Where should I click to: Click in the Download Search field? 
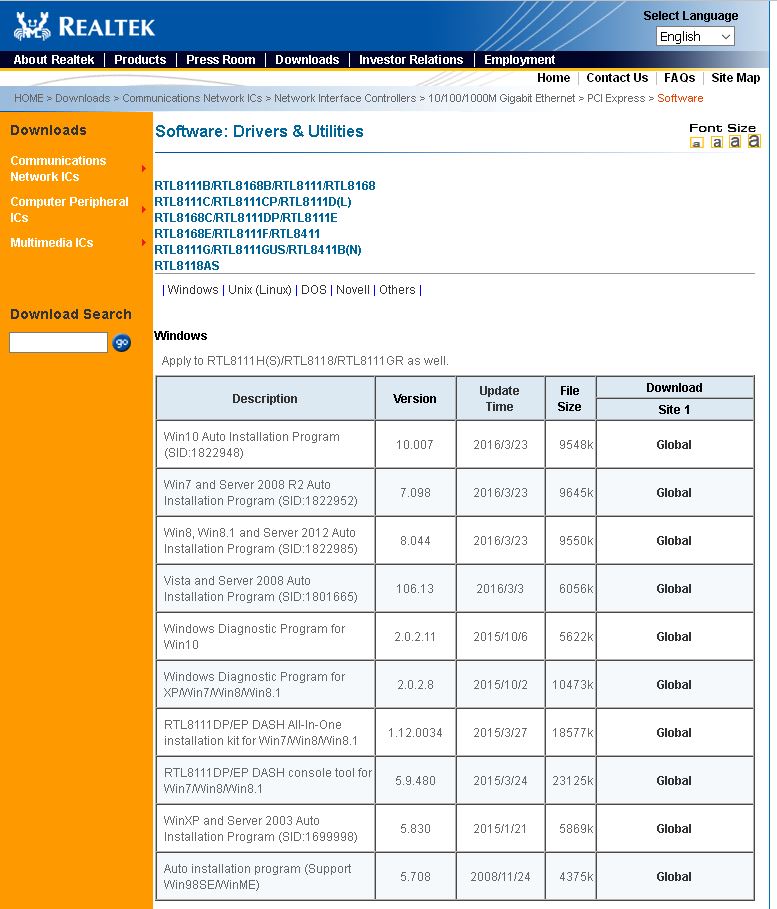click(58, 343)
